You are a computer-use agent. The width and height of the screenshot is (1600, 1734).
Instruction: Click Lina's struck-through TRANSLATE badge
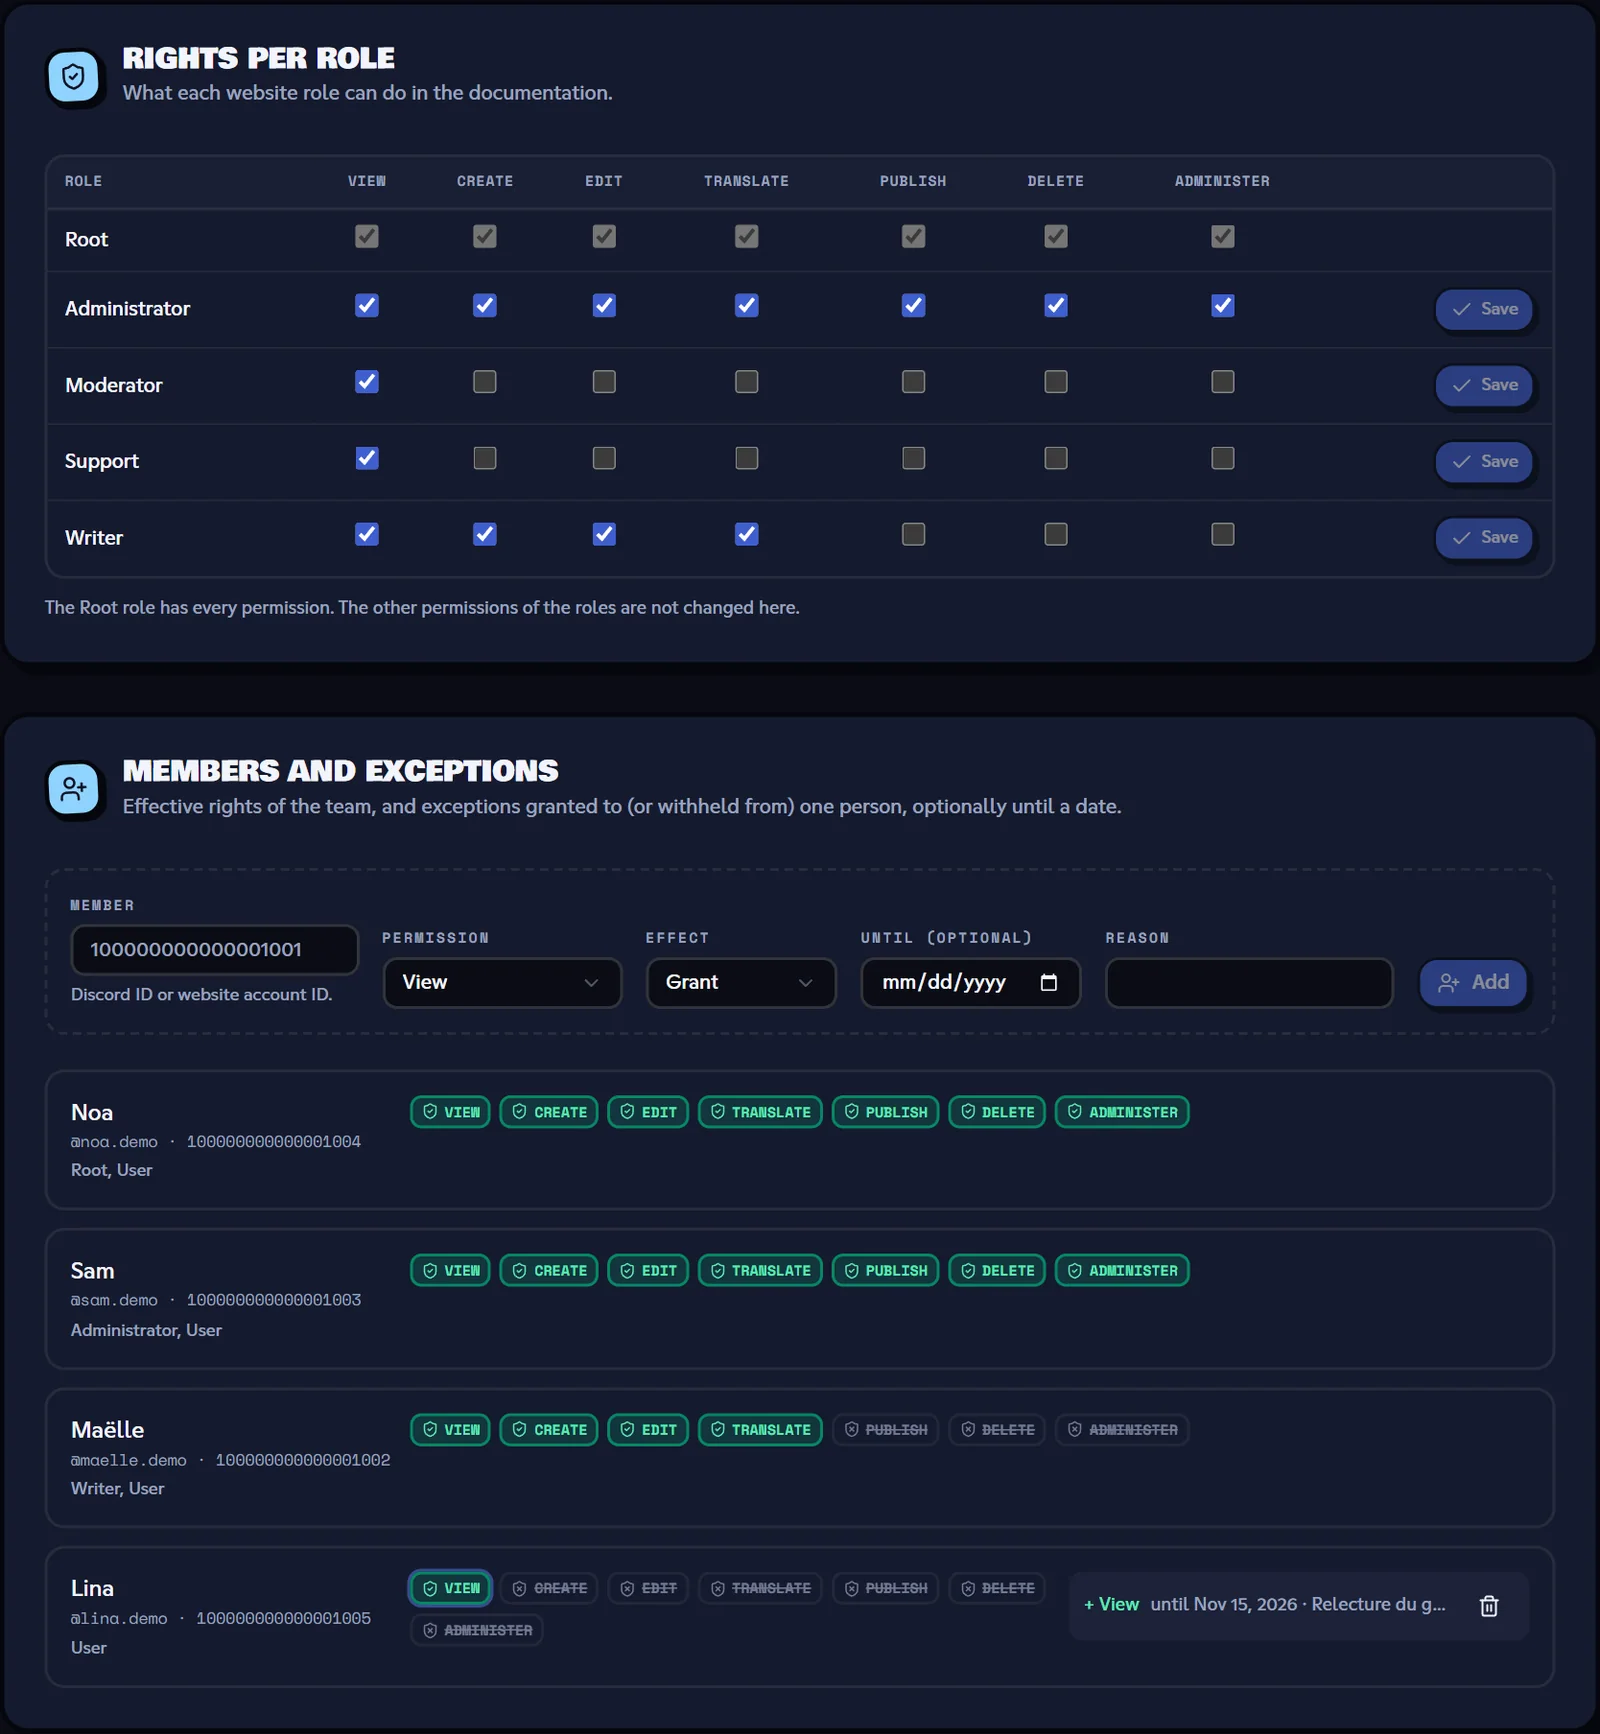tap(760, 1588)
